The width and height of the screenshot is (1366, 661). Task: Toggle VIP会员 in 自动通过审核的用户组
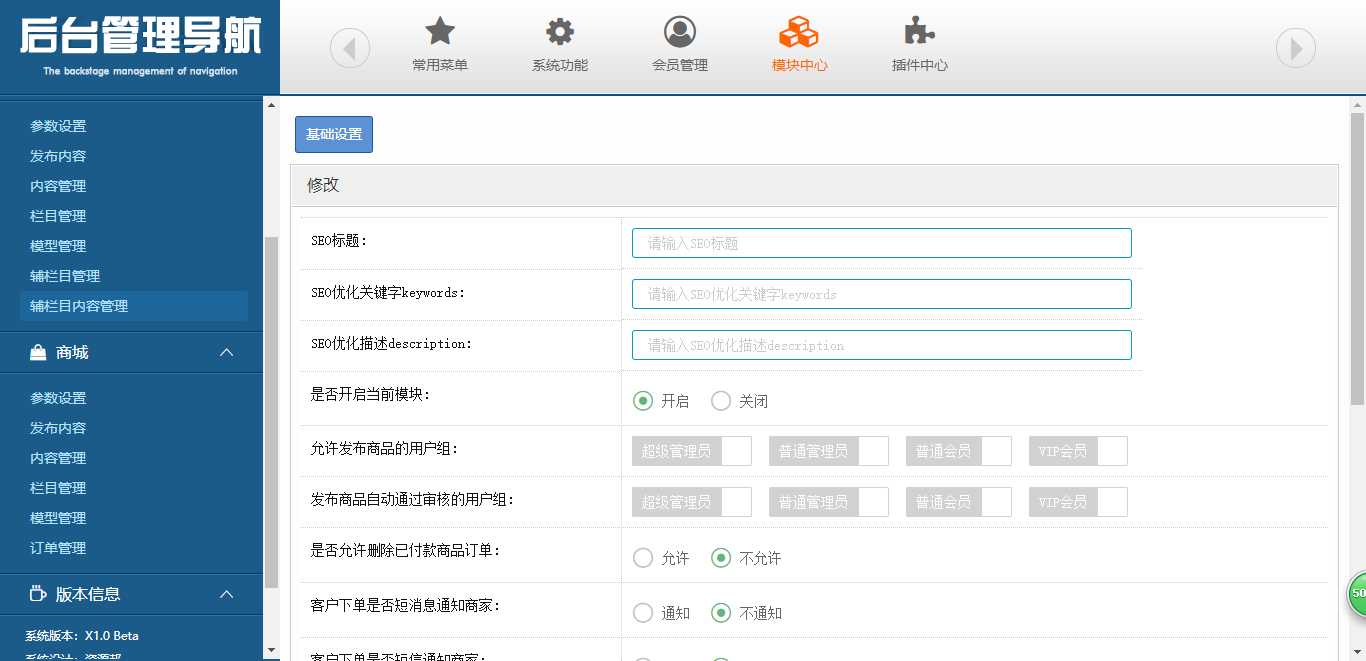tap(1078, 502)
